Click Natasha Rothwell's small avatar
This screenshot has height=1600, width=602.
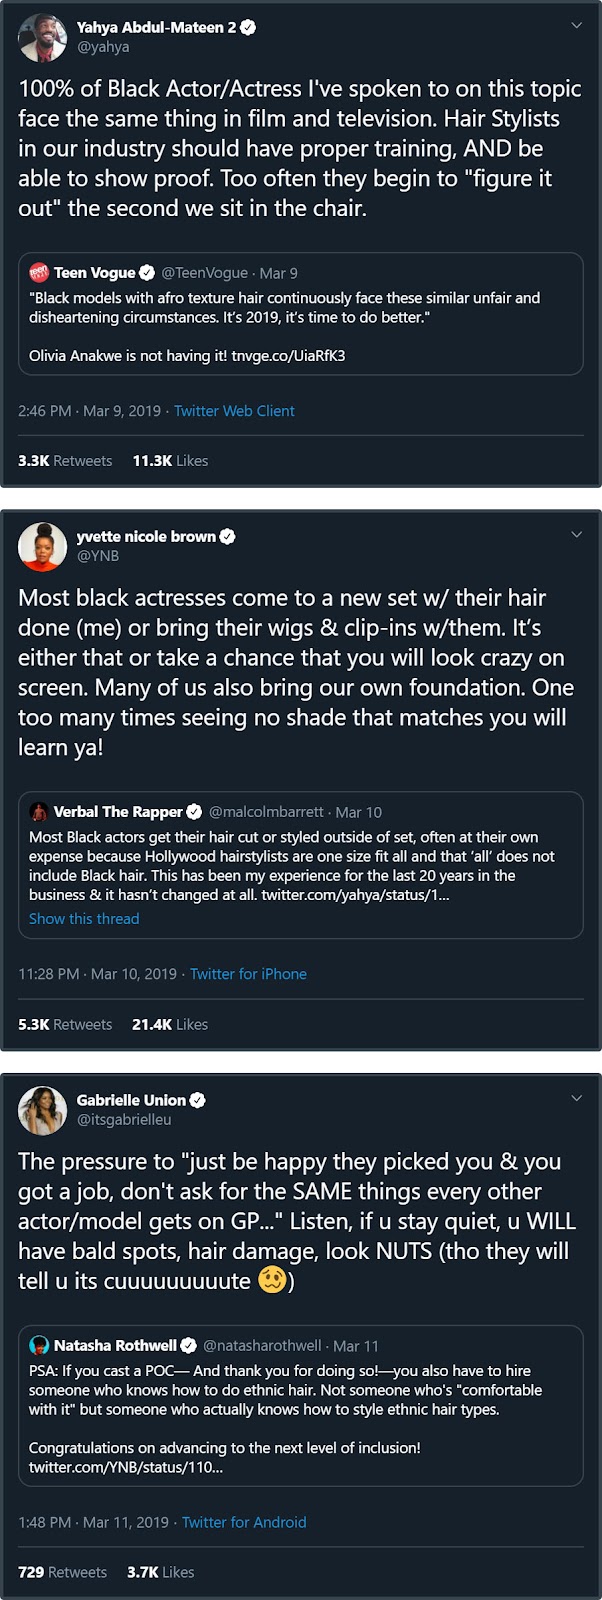(39, 1346)
